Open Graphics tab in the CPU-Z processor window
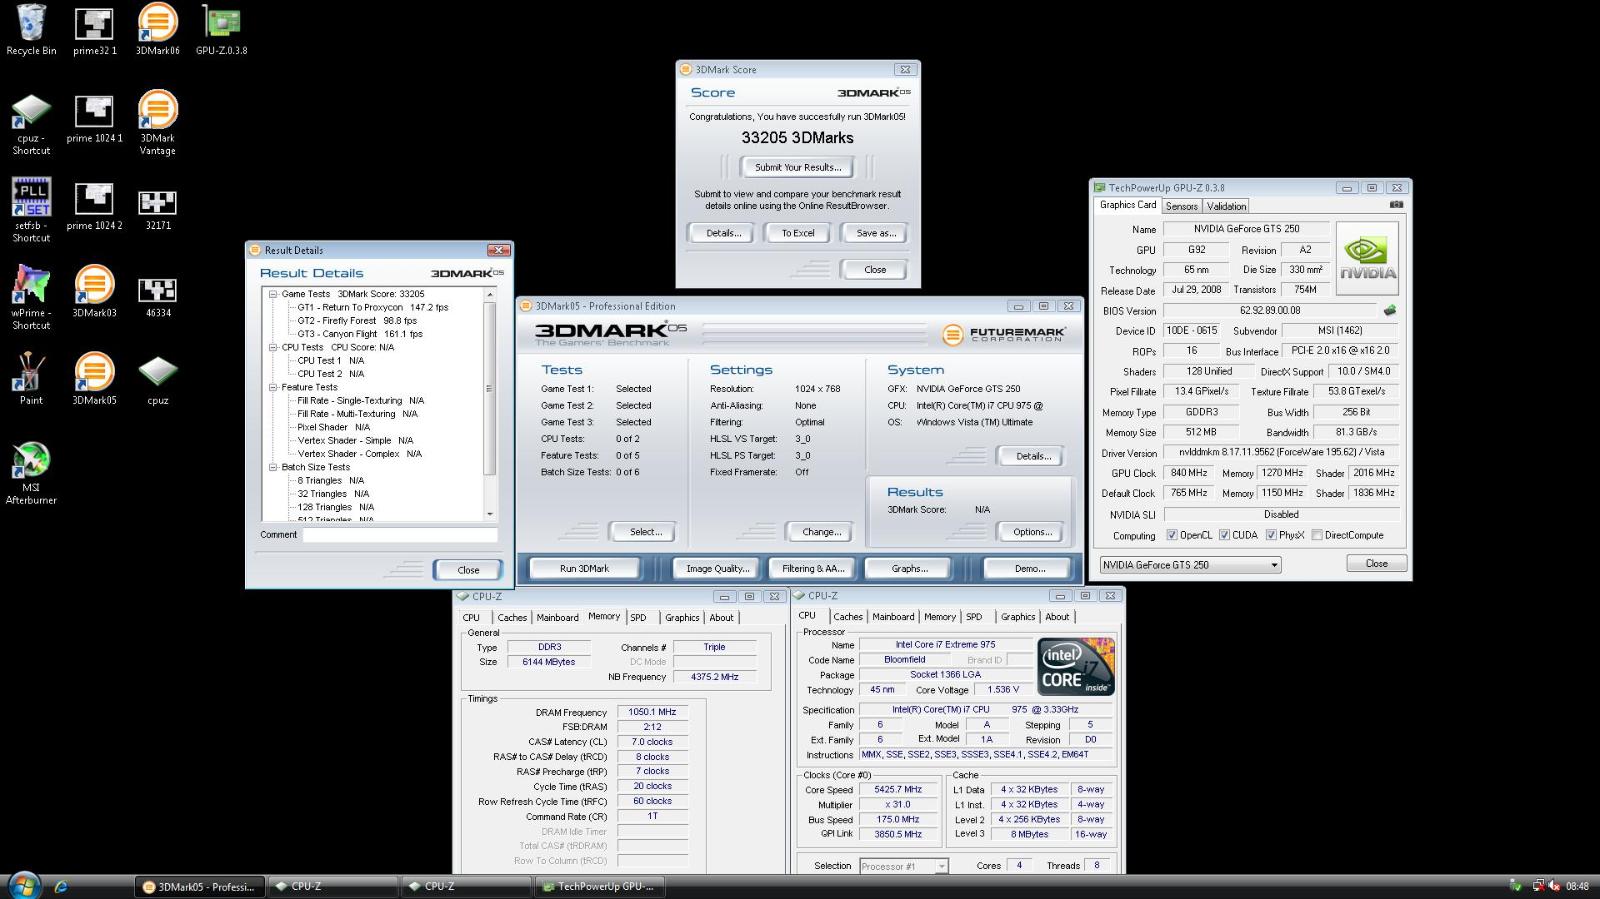 click(1018, 617)
